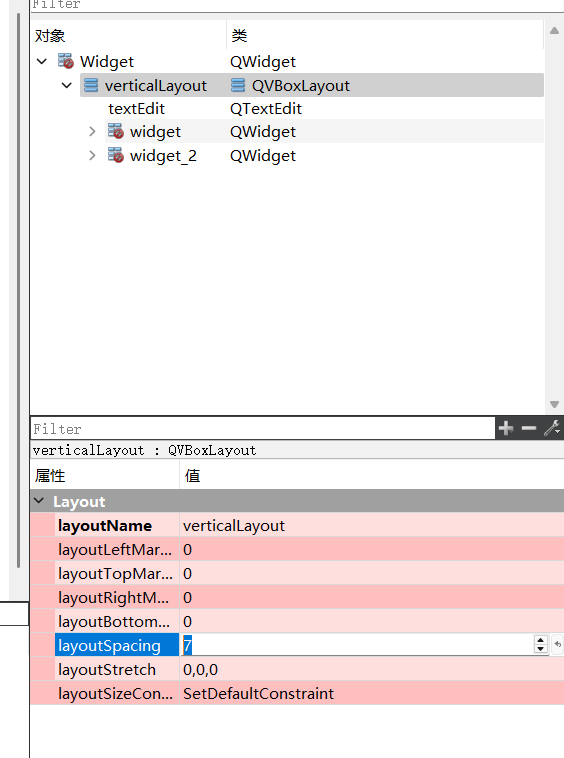The image size is (564, 758).
Task: Collapse the Layout property group
Action: 40,501
